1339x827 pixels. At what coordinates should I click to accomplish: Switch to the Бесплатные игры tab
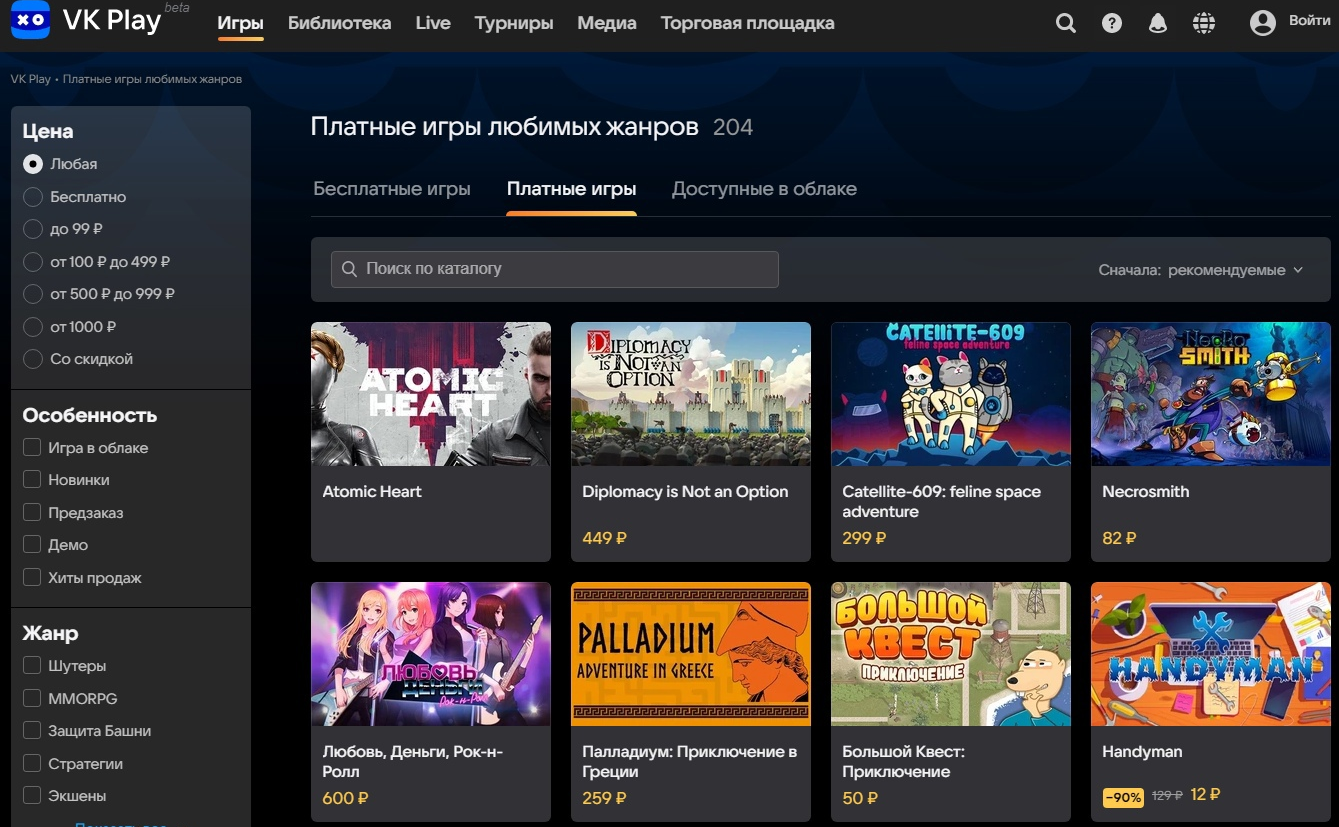coord(392,189)
